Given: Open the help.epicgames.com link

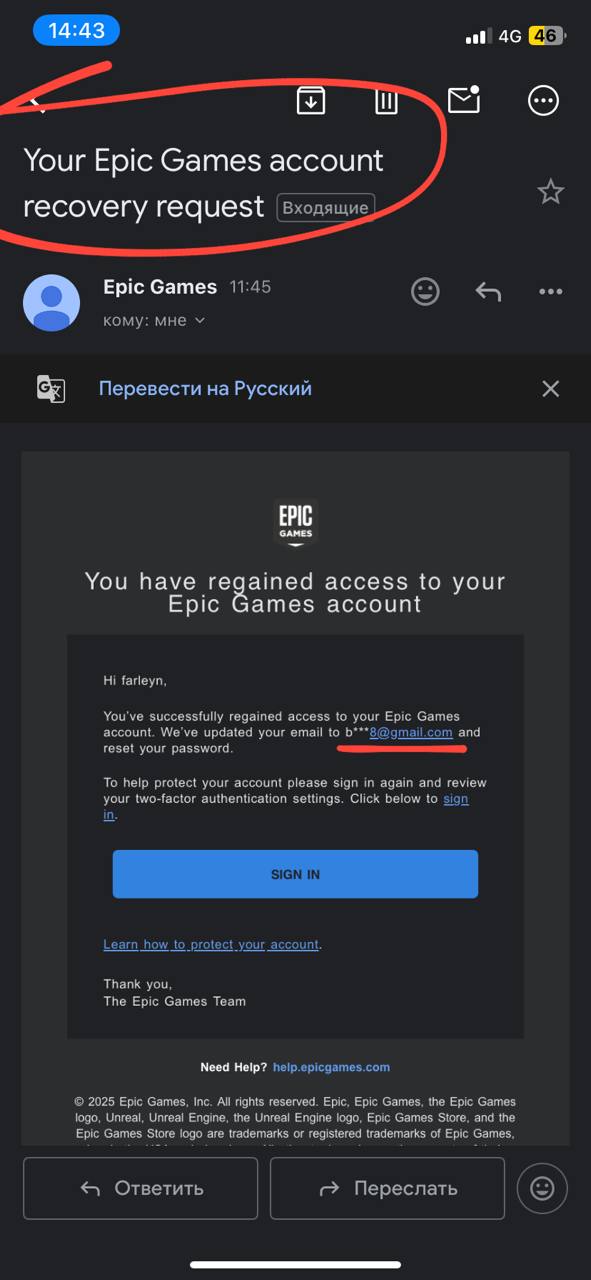Looking at the screenshot, I should [331, 1067].
